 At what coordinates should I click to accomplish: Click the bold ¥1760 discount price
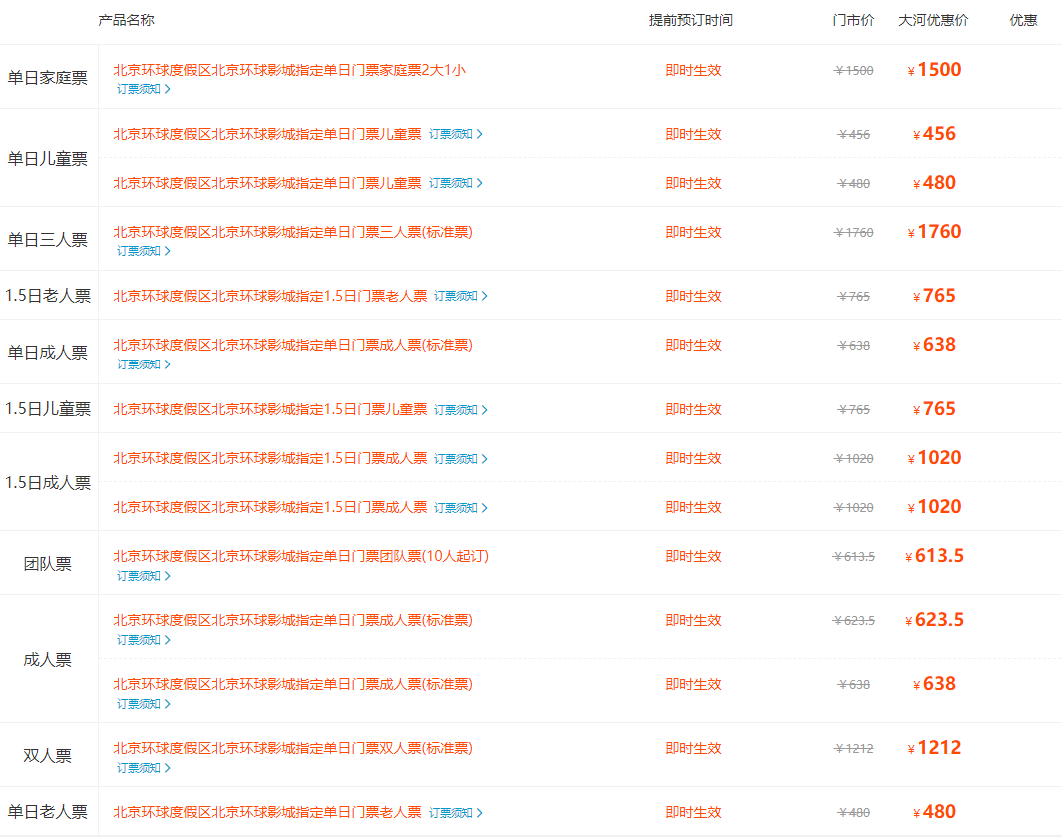pos(934,232)
